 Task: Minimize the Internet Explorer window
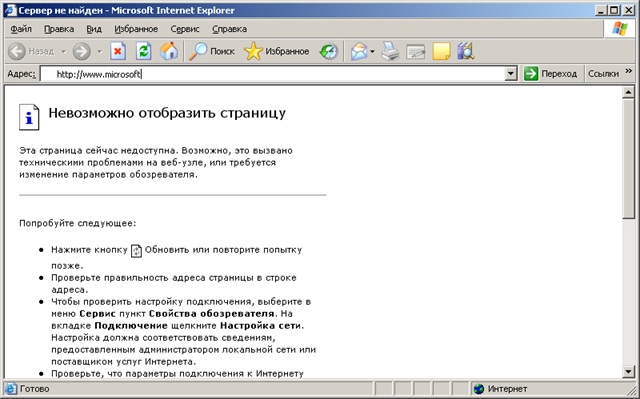600,10
